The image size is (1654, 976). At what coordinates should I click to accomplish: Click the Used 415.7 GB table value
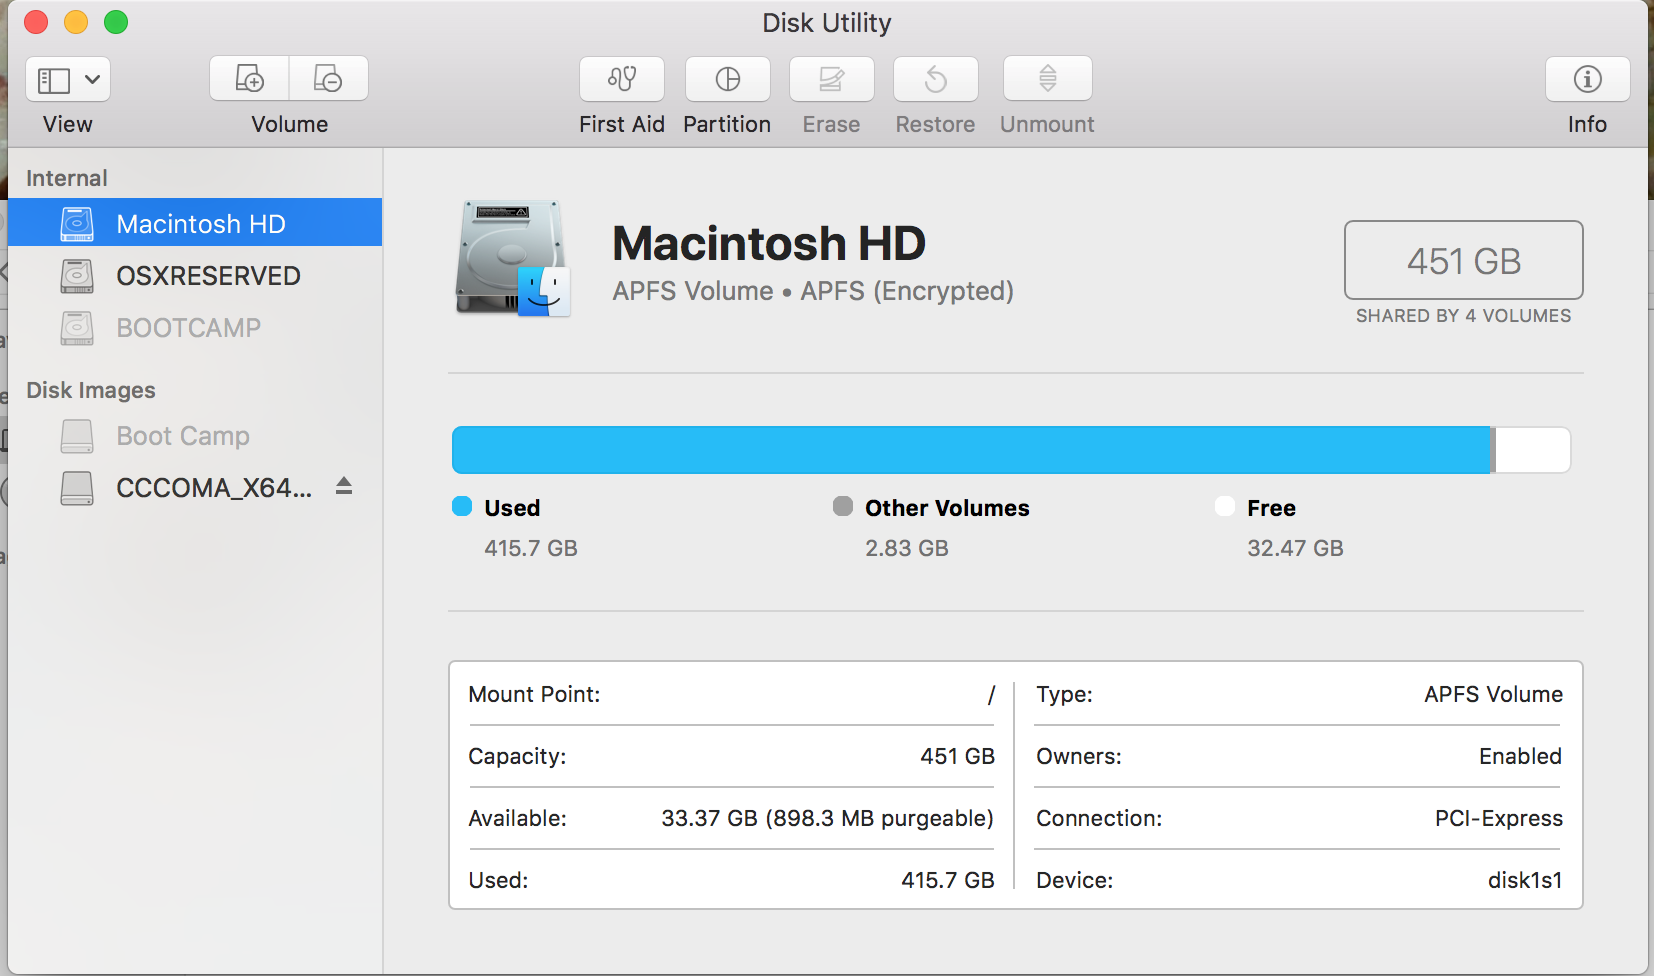tap(948, 880)
